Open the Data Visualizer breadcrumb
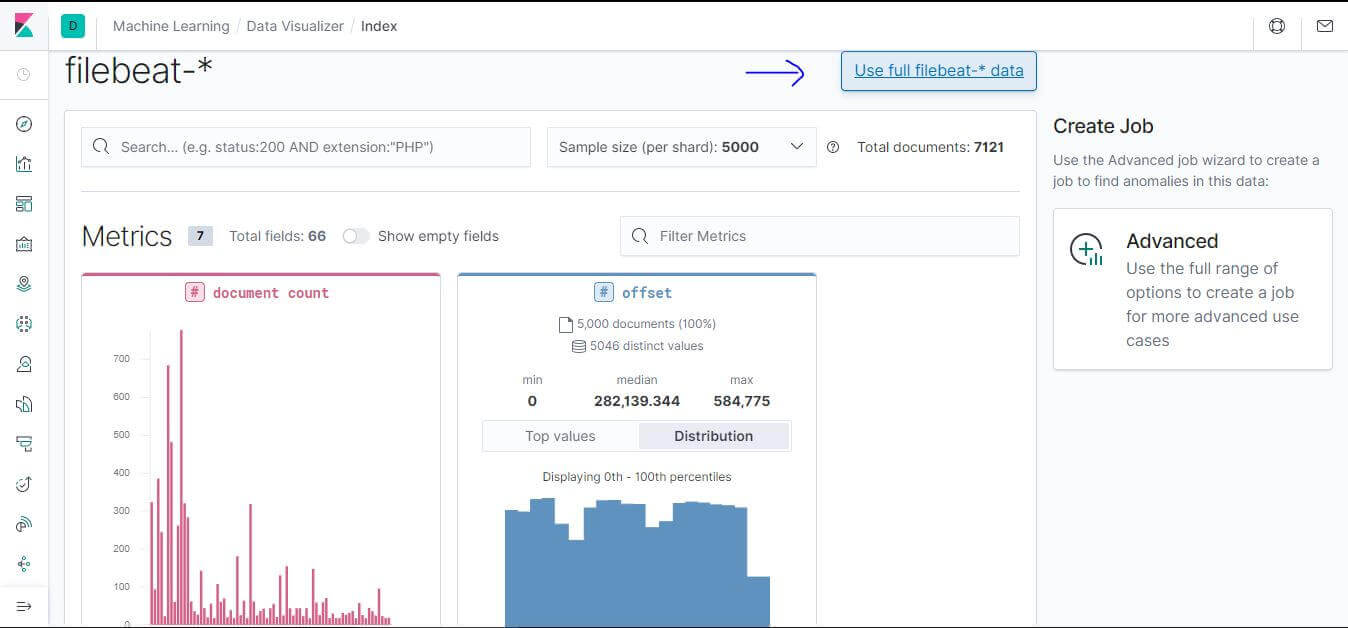Image resolution: width=1348 pixels, height=628 pixels. pyautogui.click(x=295, y=26)
